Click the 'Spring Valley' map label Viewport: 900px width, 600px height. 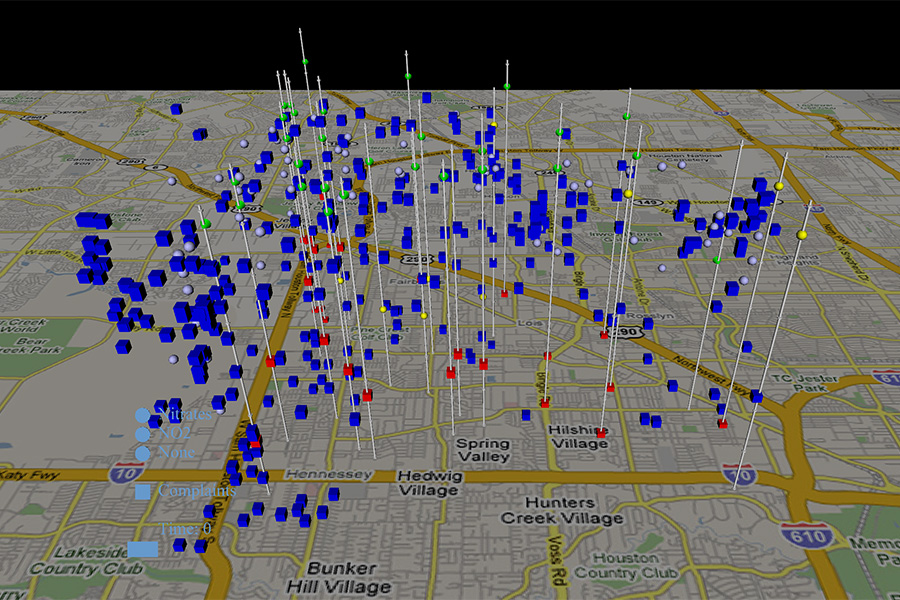pyautogui.click(x=483, y=450)
